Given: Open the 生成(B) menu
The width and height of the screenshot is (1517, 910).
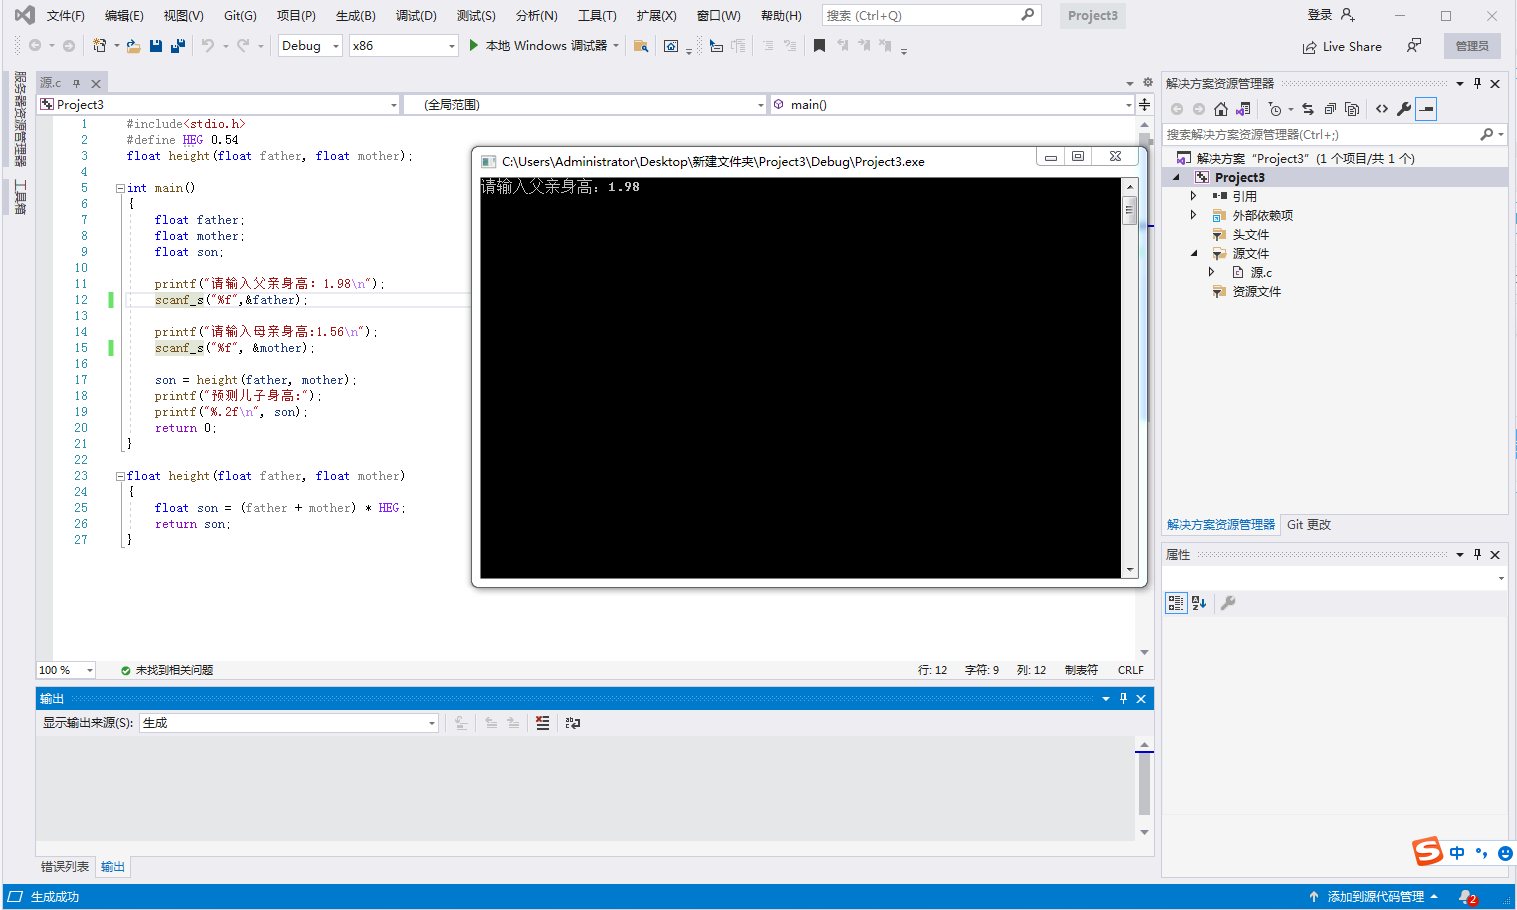Looking at the screenshot, I should (356, 16).
